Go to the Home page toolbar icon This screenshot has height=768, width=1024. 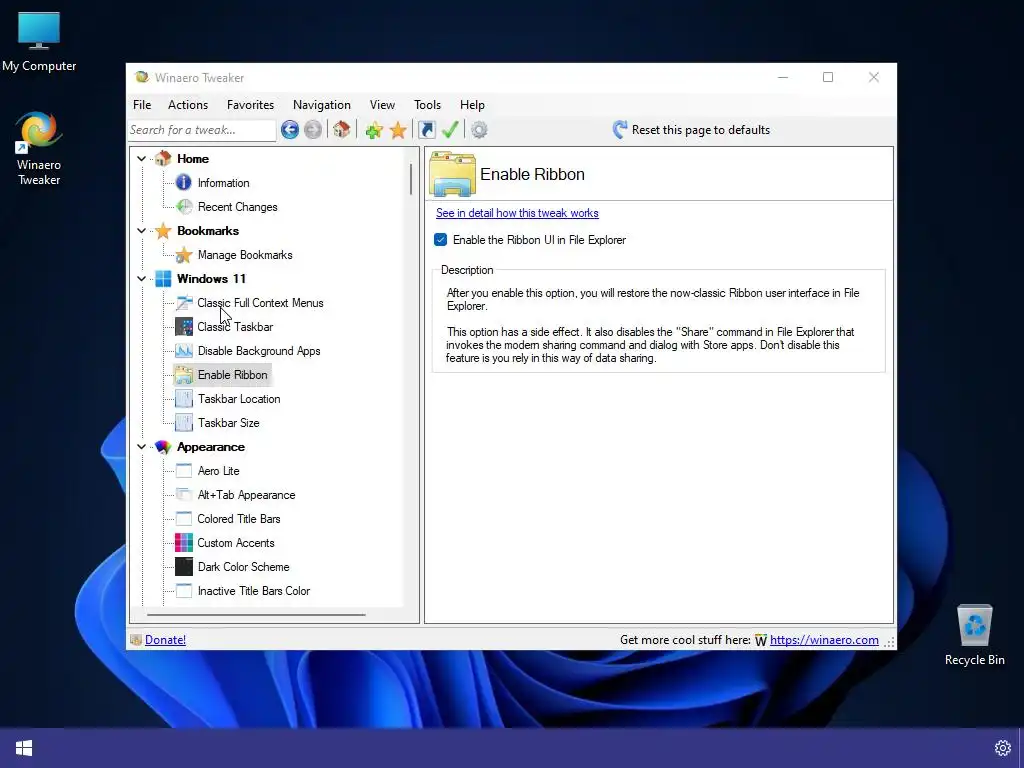pos(342,129)
